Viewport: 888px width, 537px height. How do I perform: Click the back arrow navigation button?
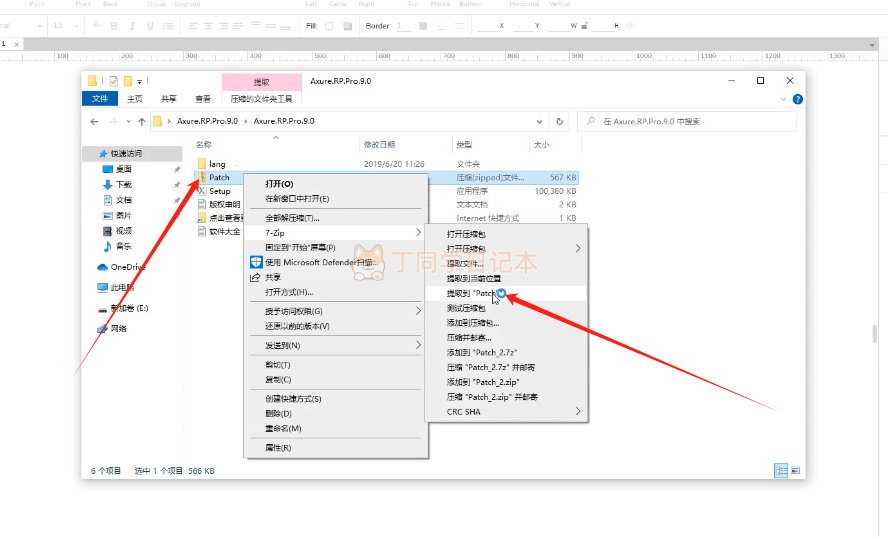(x=95, y=121)
